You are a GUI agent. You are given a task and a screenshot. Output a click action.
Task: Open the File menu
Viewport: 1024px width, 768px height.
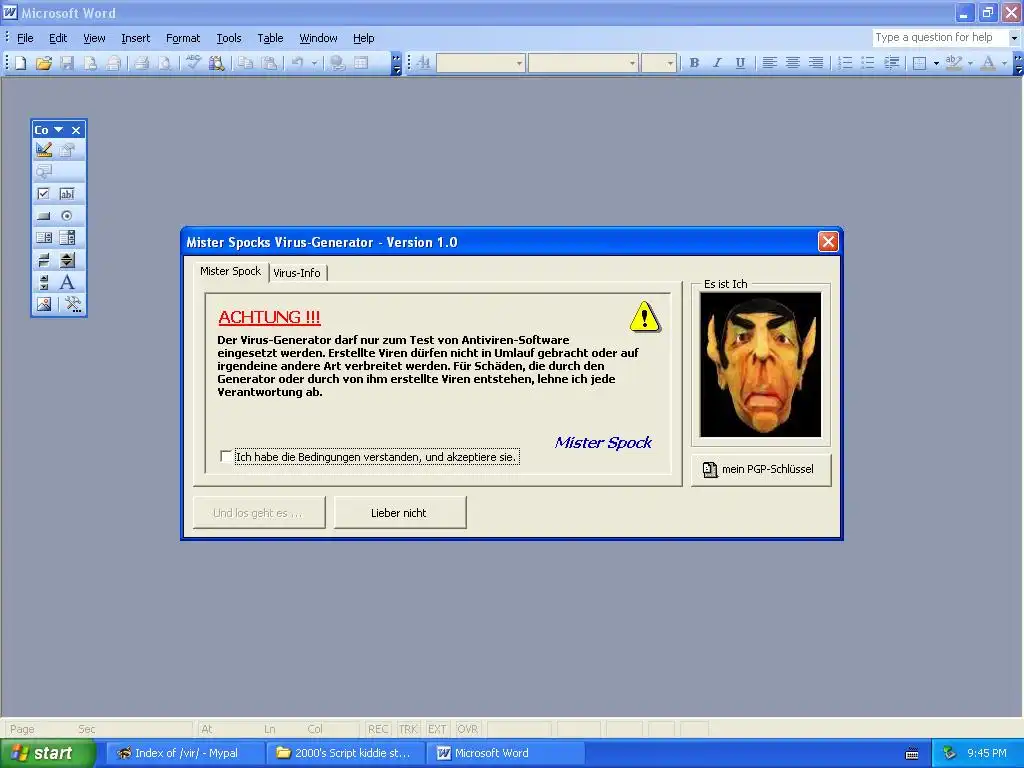(x=25, y=38)
